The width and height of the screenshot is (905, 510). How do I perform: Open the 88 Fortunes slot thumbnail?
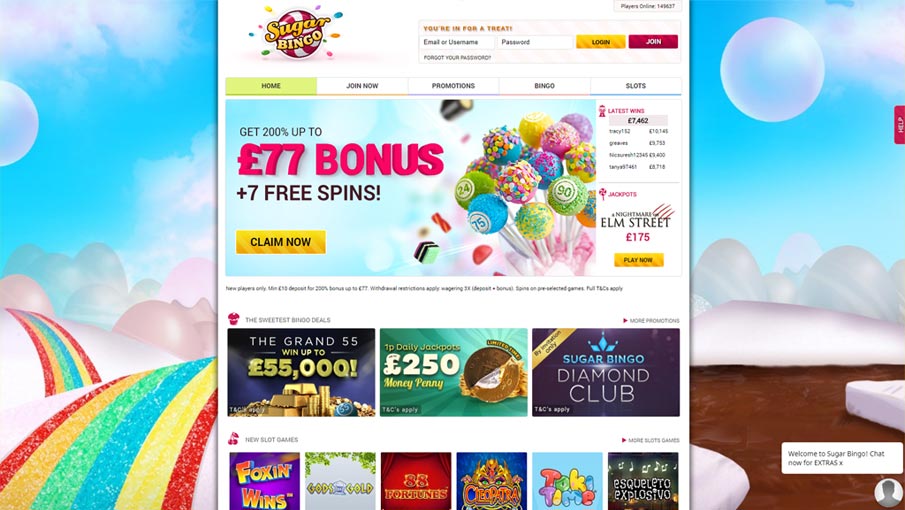(x=416, y=481)
